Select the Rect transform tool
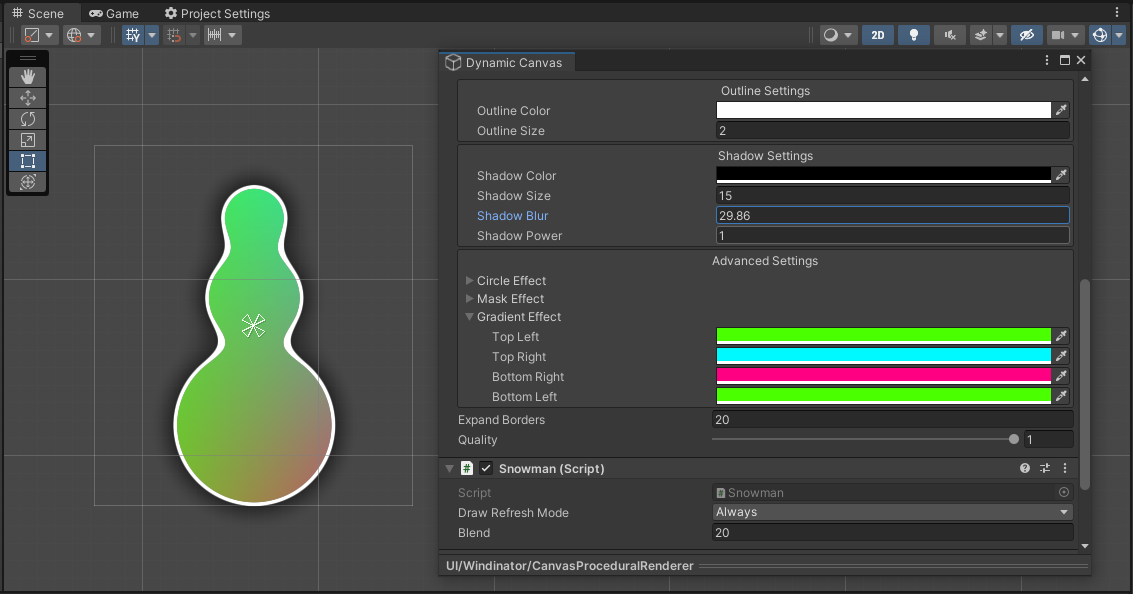Viewport: 1133px width, 594px height. pos(27,160)
